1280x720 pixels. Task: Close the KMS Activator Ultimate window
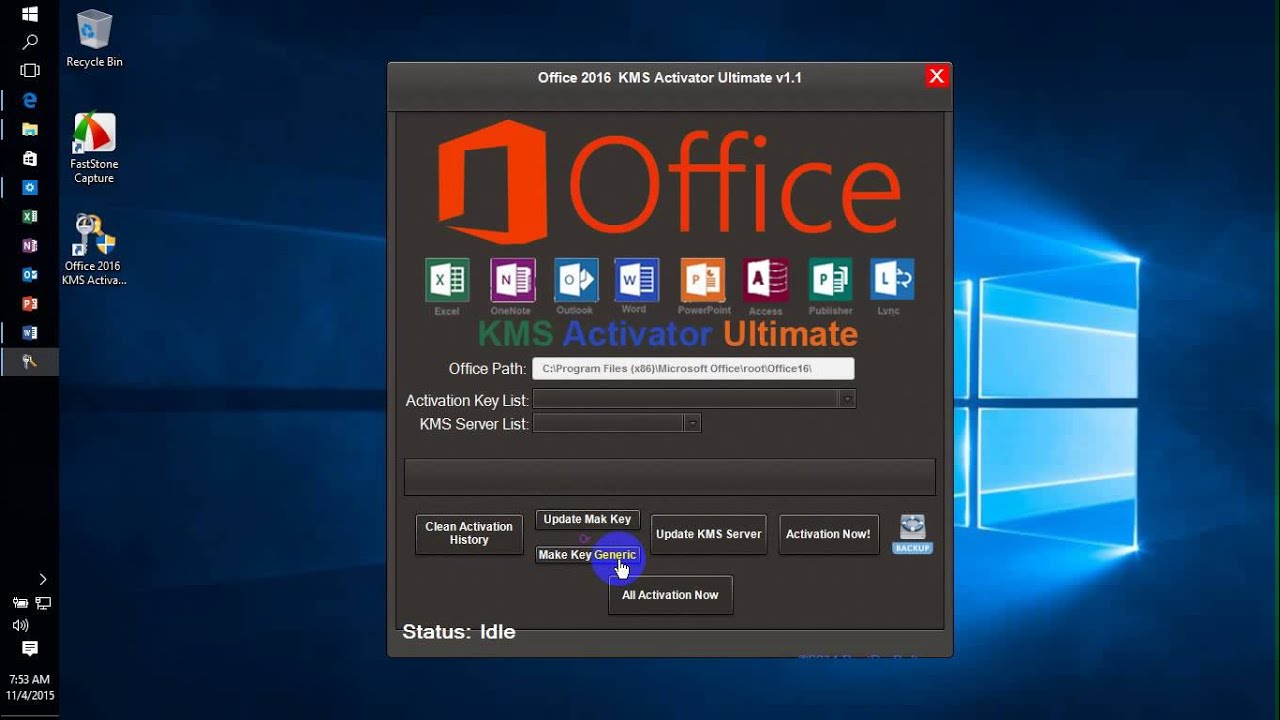pos(936,76)
